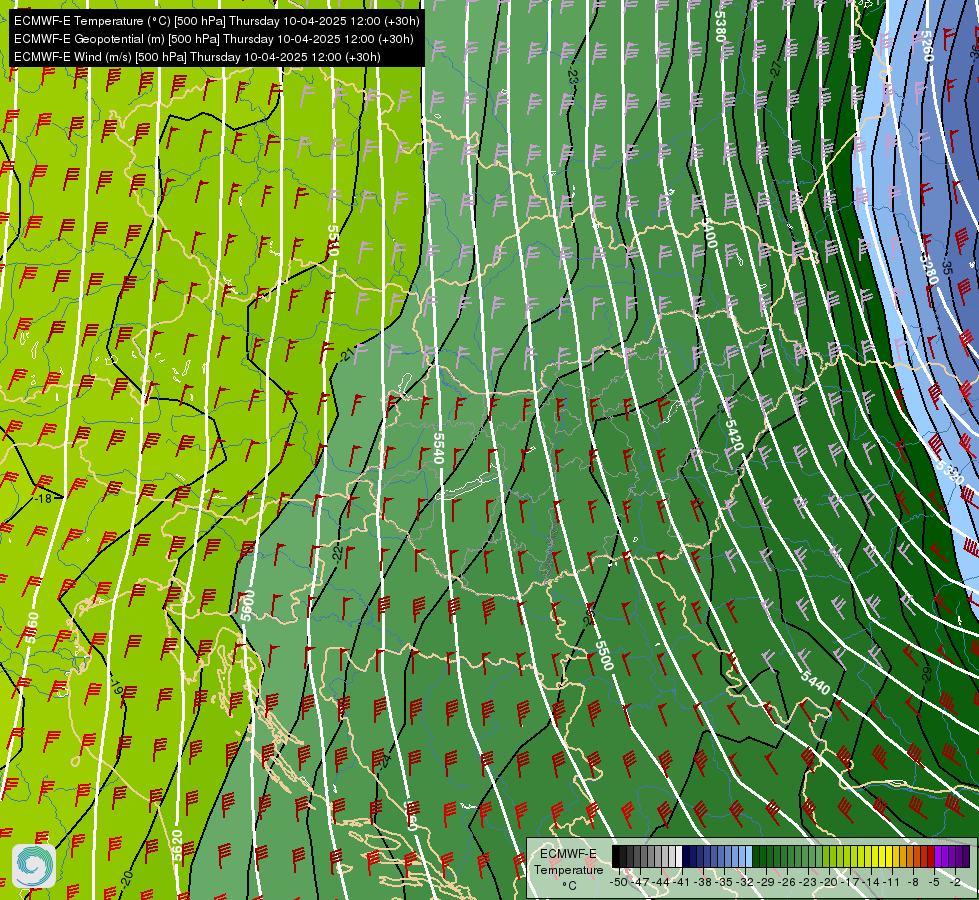
Task: Click the 5540 geopotential contour label
Action: click(x=438, y=448)
